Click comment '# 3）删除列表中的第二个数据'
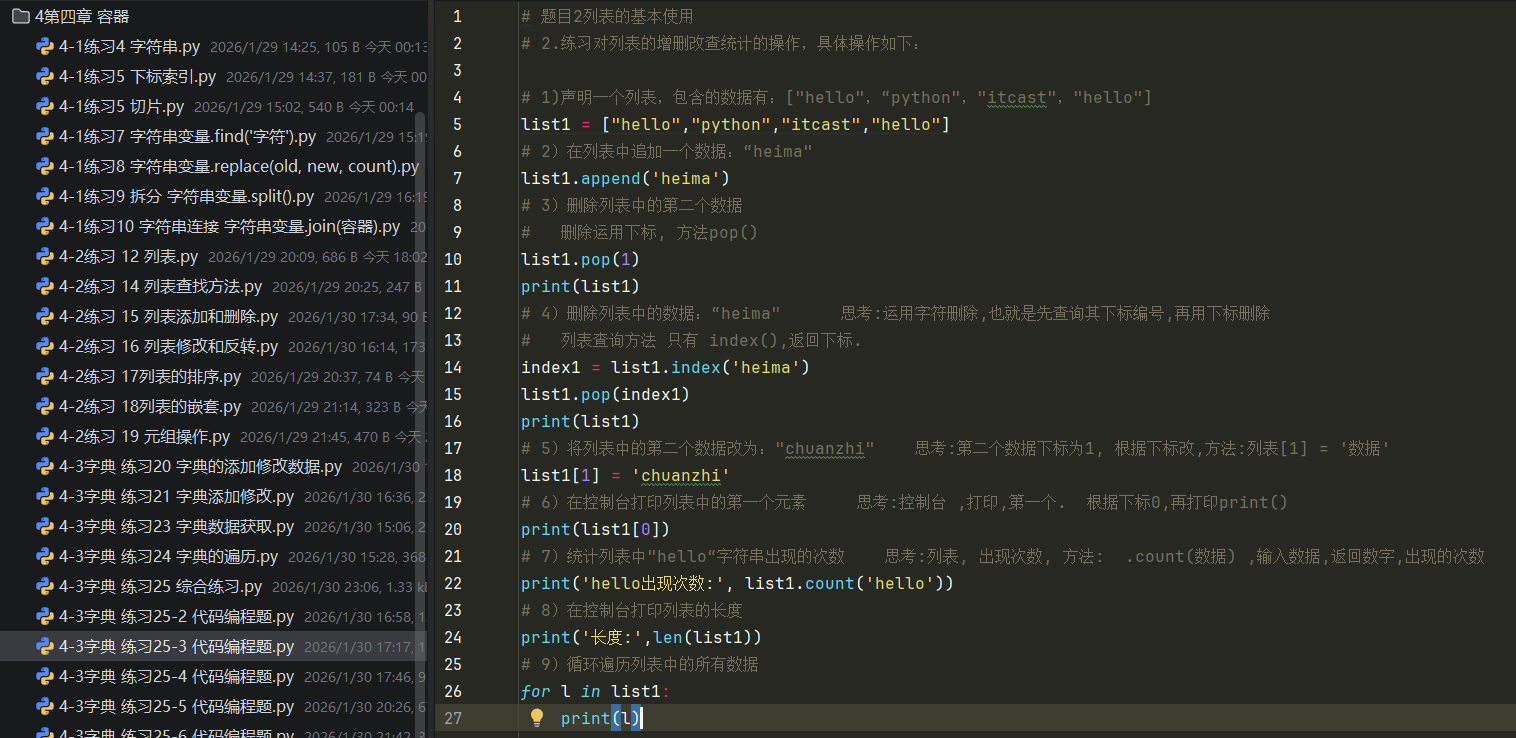Viewport: 1516px width, 738px height. pyautogui.click(x=631, y=205)
